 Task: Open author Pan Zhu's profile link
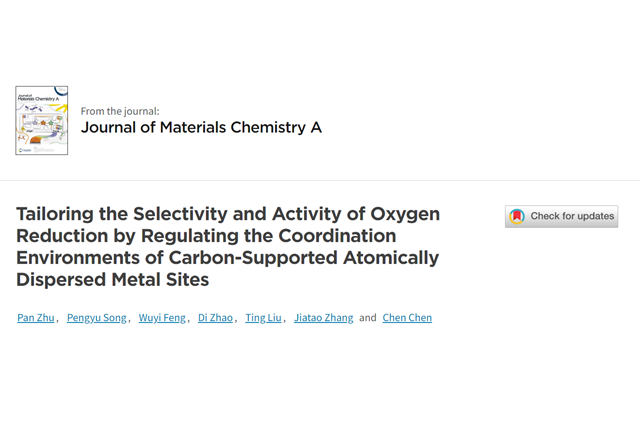click(x=36, y=318)
